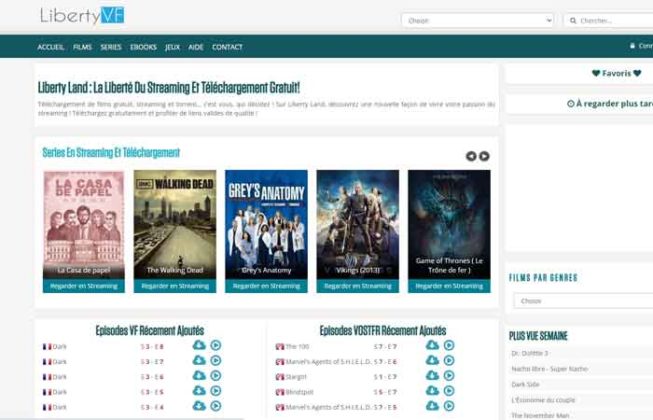This screenshot has height=420, width=653.
Task: Watch The Walking Dead in streaming
Action: click(x=175, y=286)
